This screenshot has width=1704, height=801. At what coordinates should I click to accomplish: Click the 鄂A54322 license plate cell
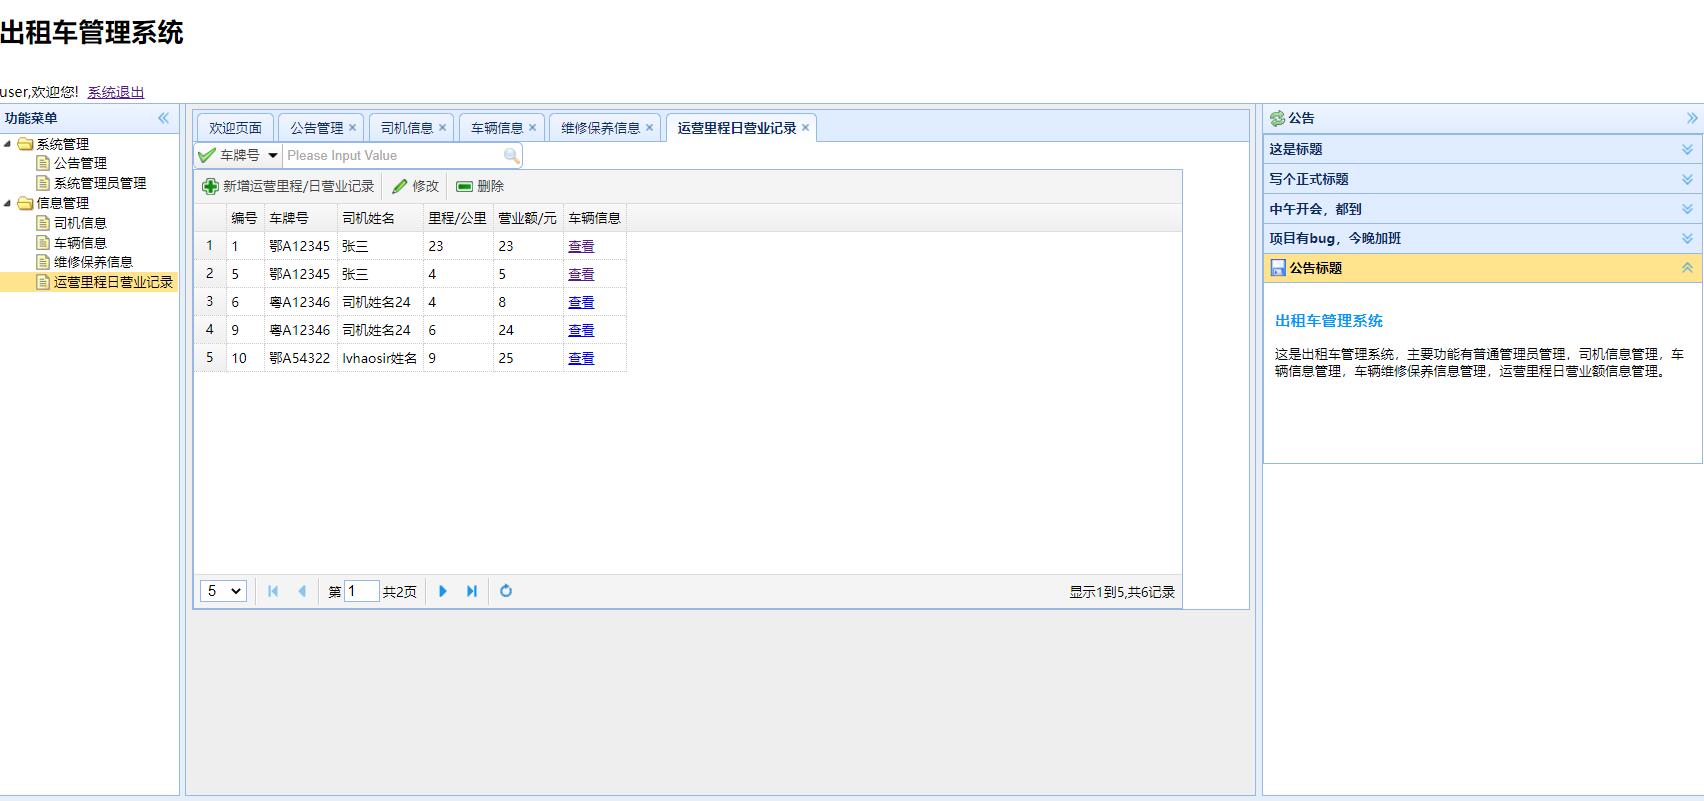(x=300, y=358)
